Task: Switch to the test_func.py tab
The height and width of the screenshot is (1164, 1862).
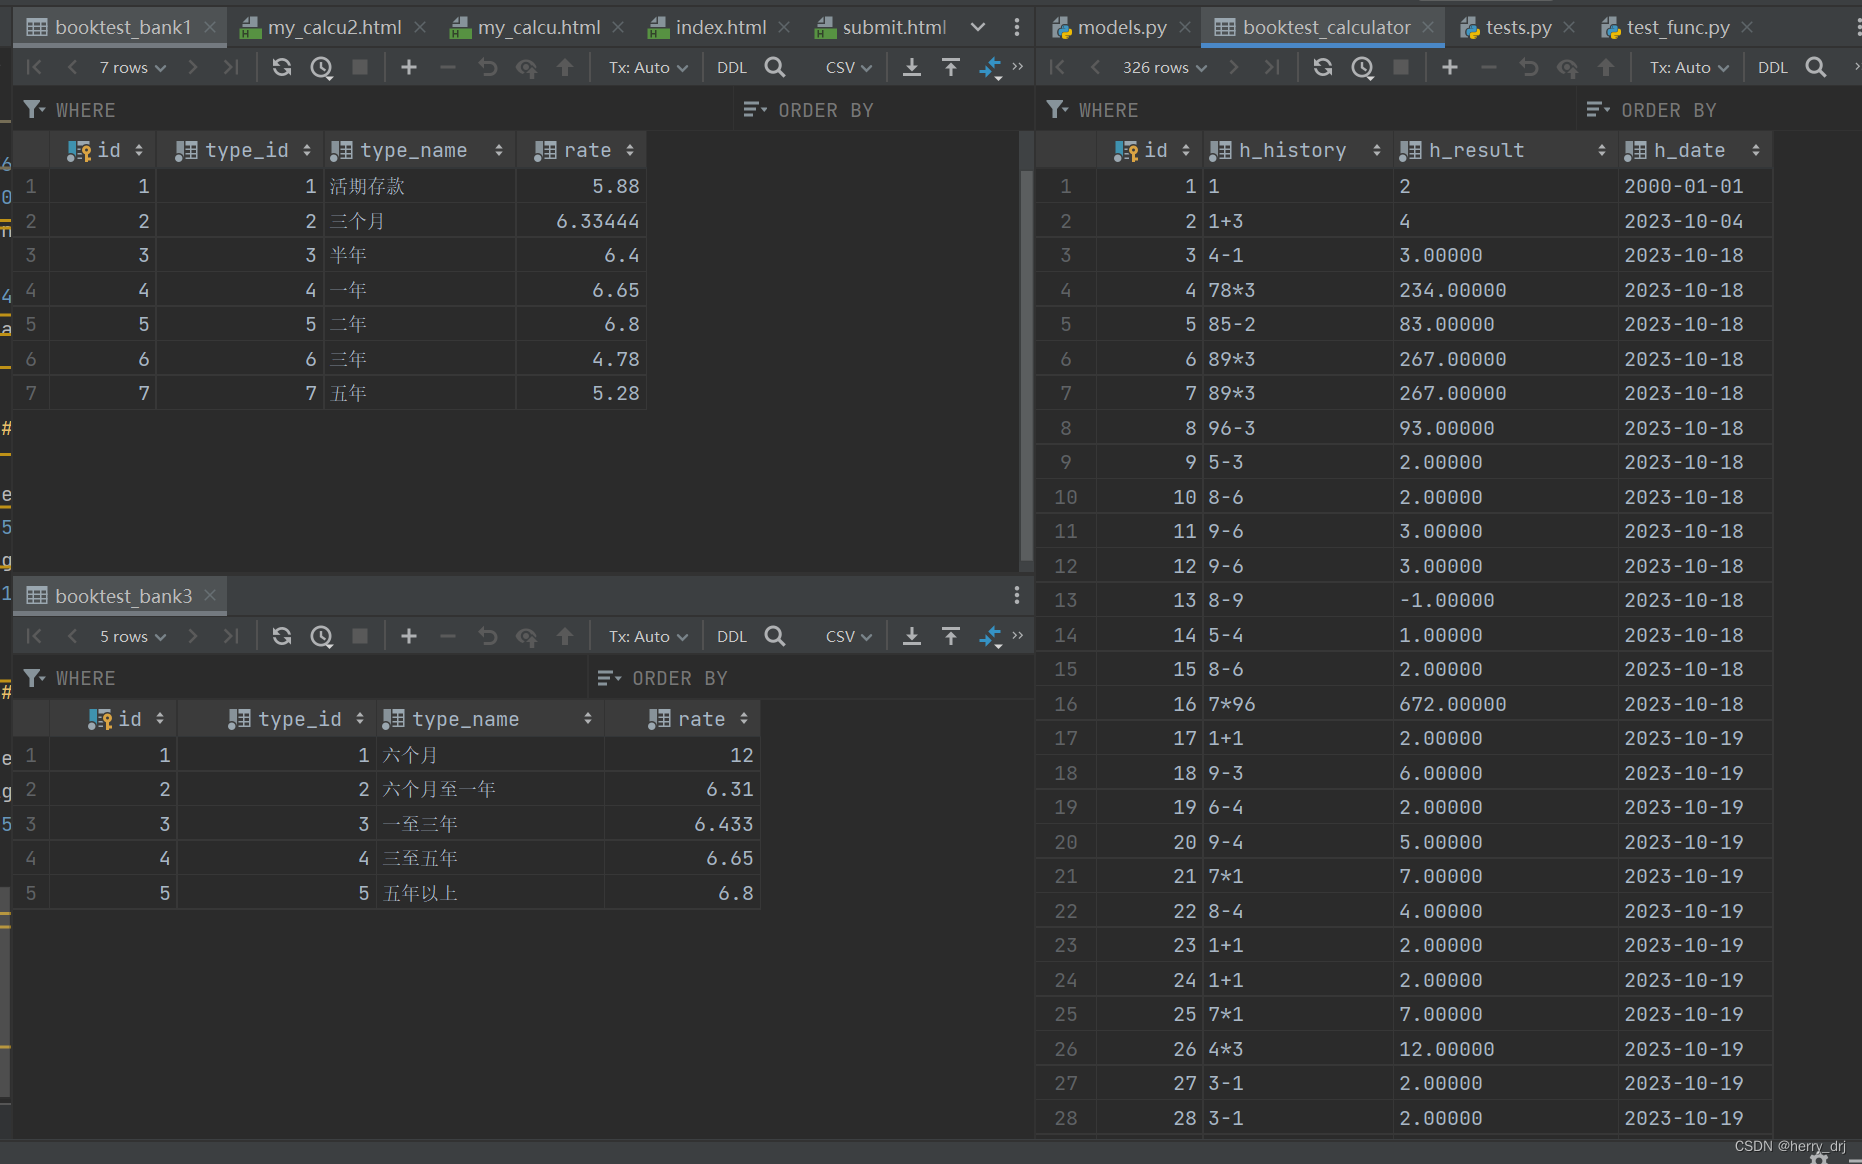Action: 1677,27
